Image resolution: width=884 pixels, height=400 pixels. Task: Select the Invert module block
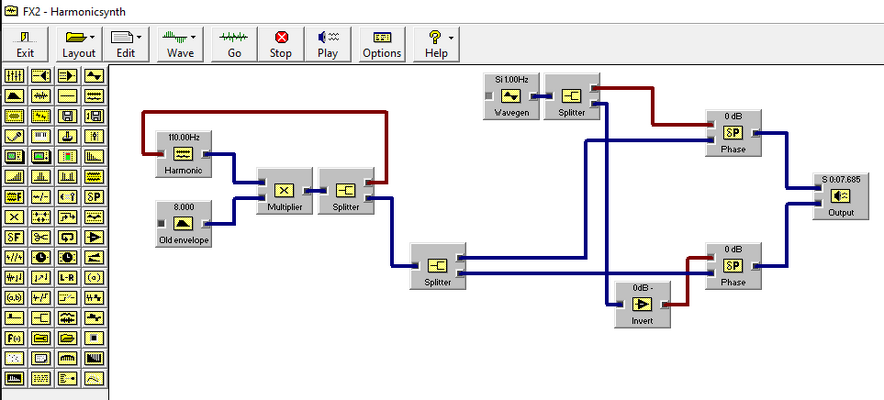(643, 305)
